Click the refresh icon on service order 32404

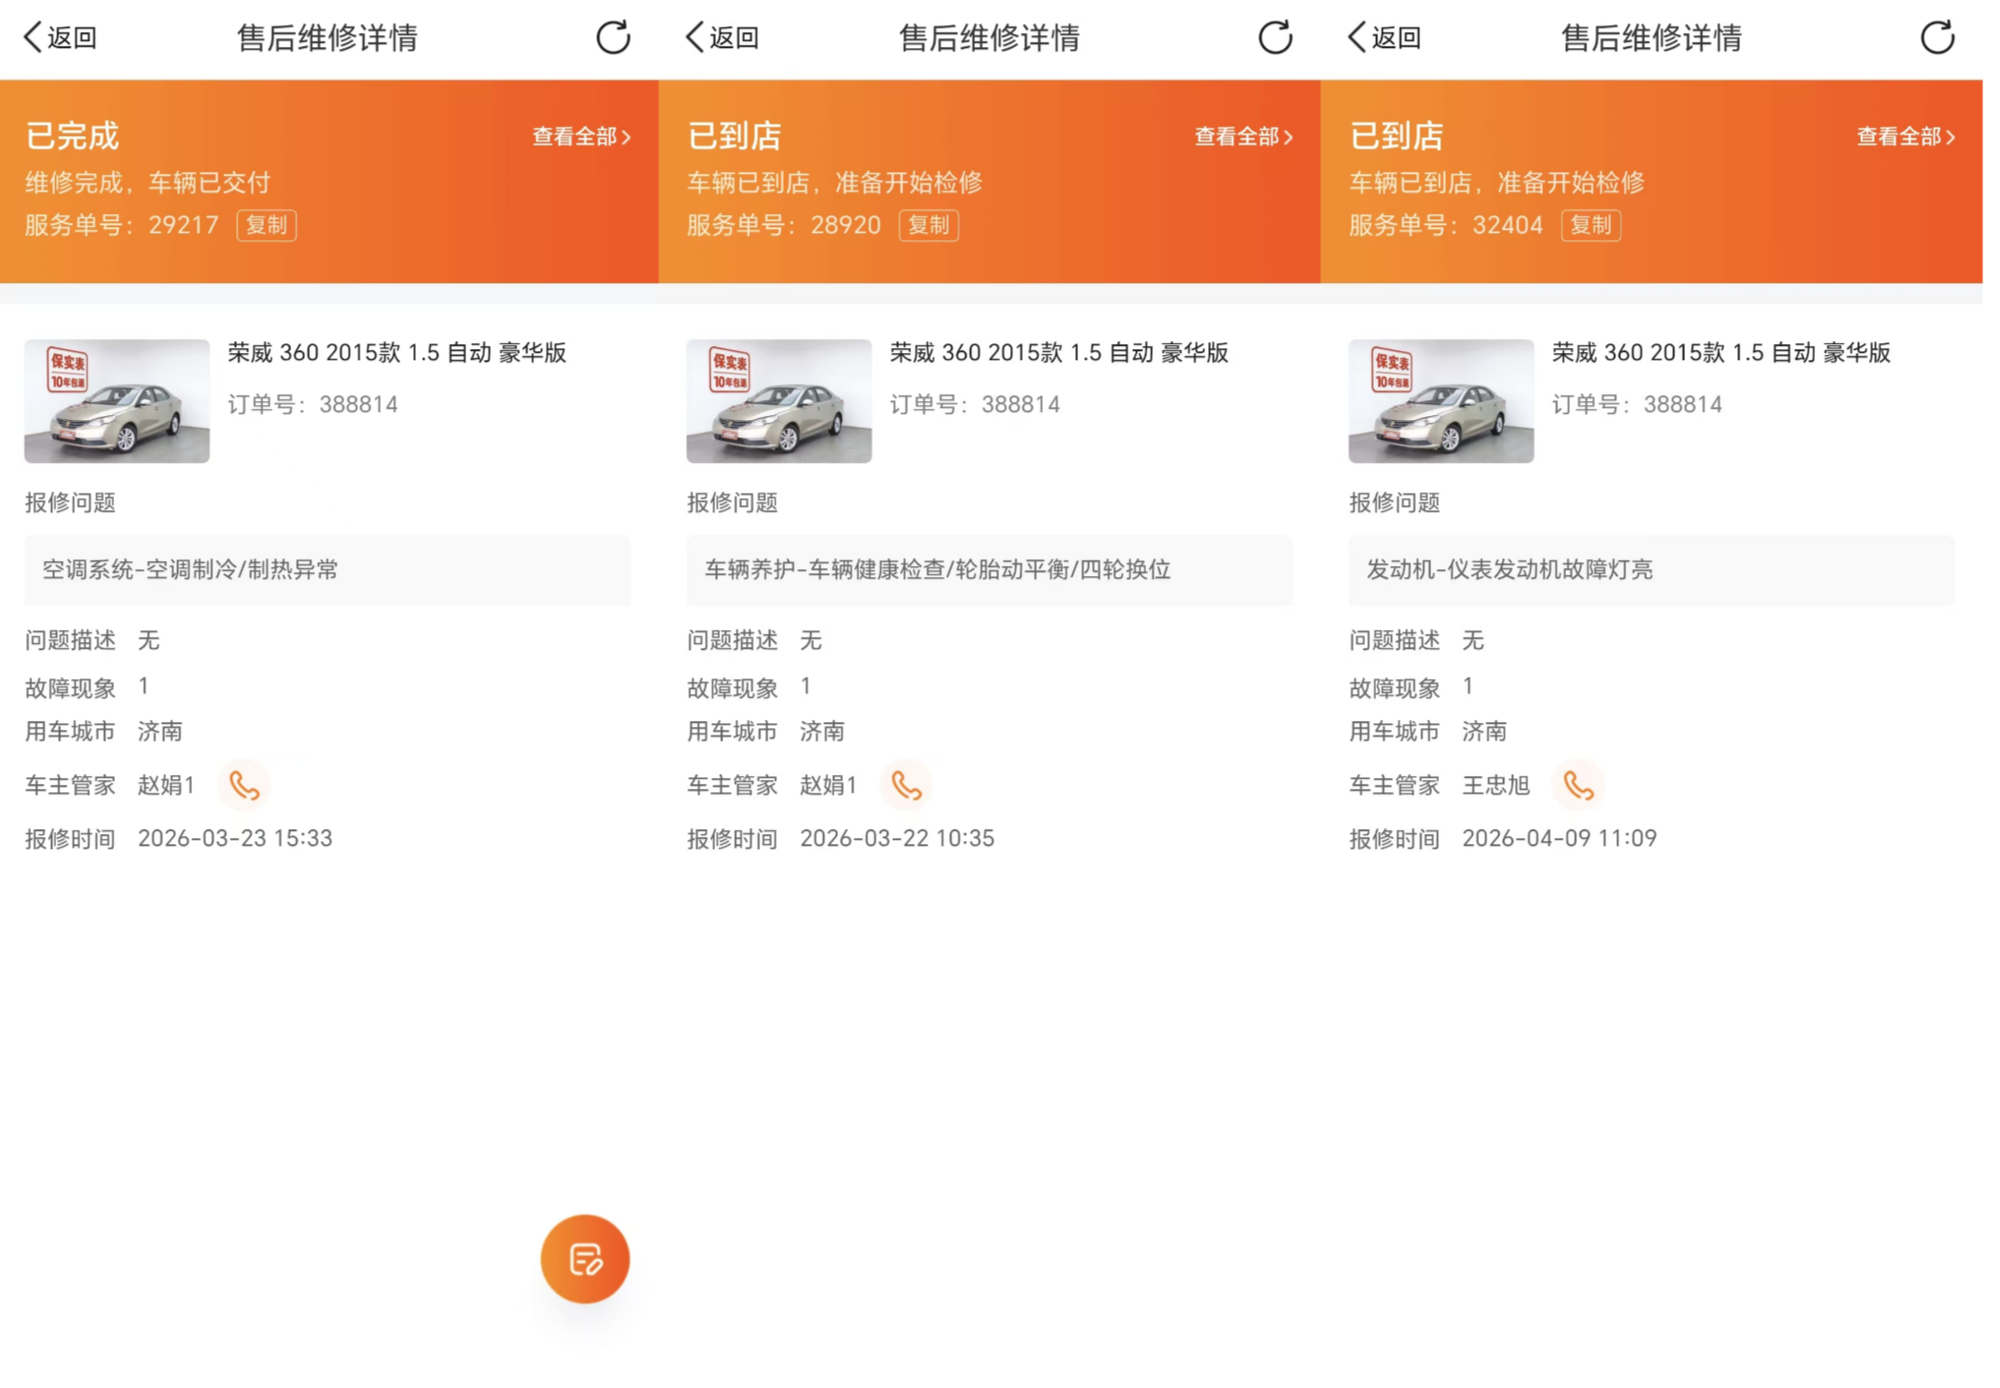tap(1937, 38)
